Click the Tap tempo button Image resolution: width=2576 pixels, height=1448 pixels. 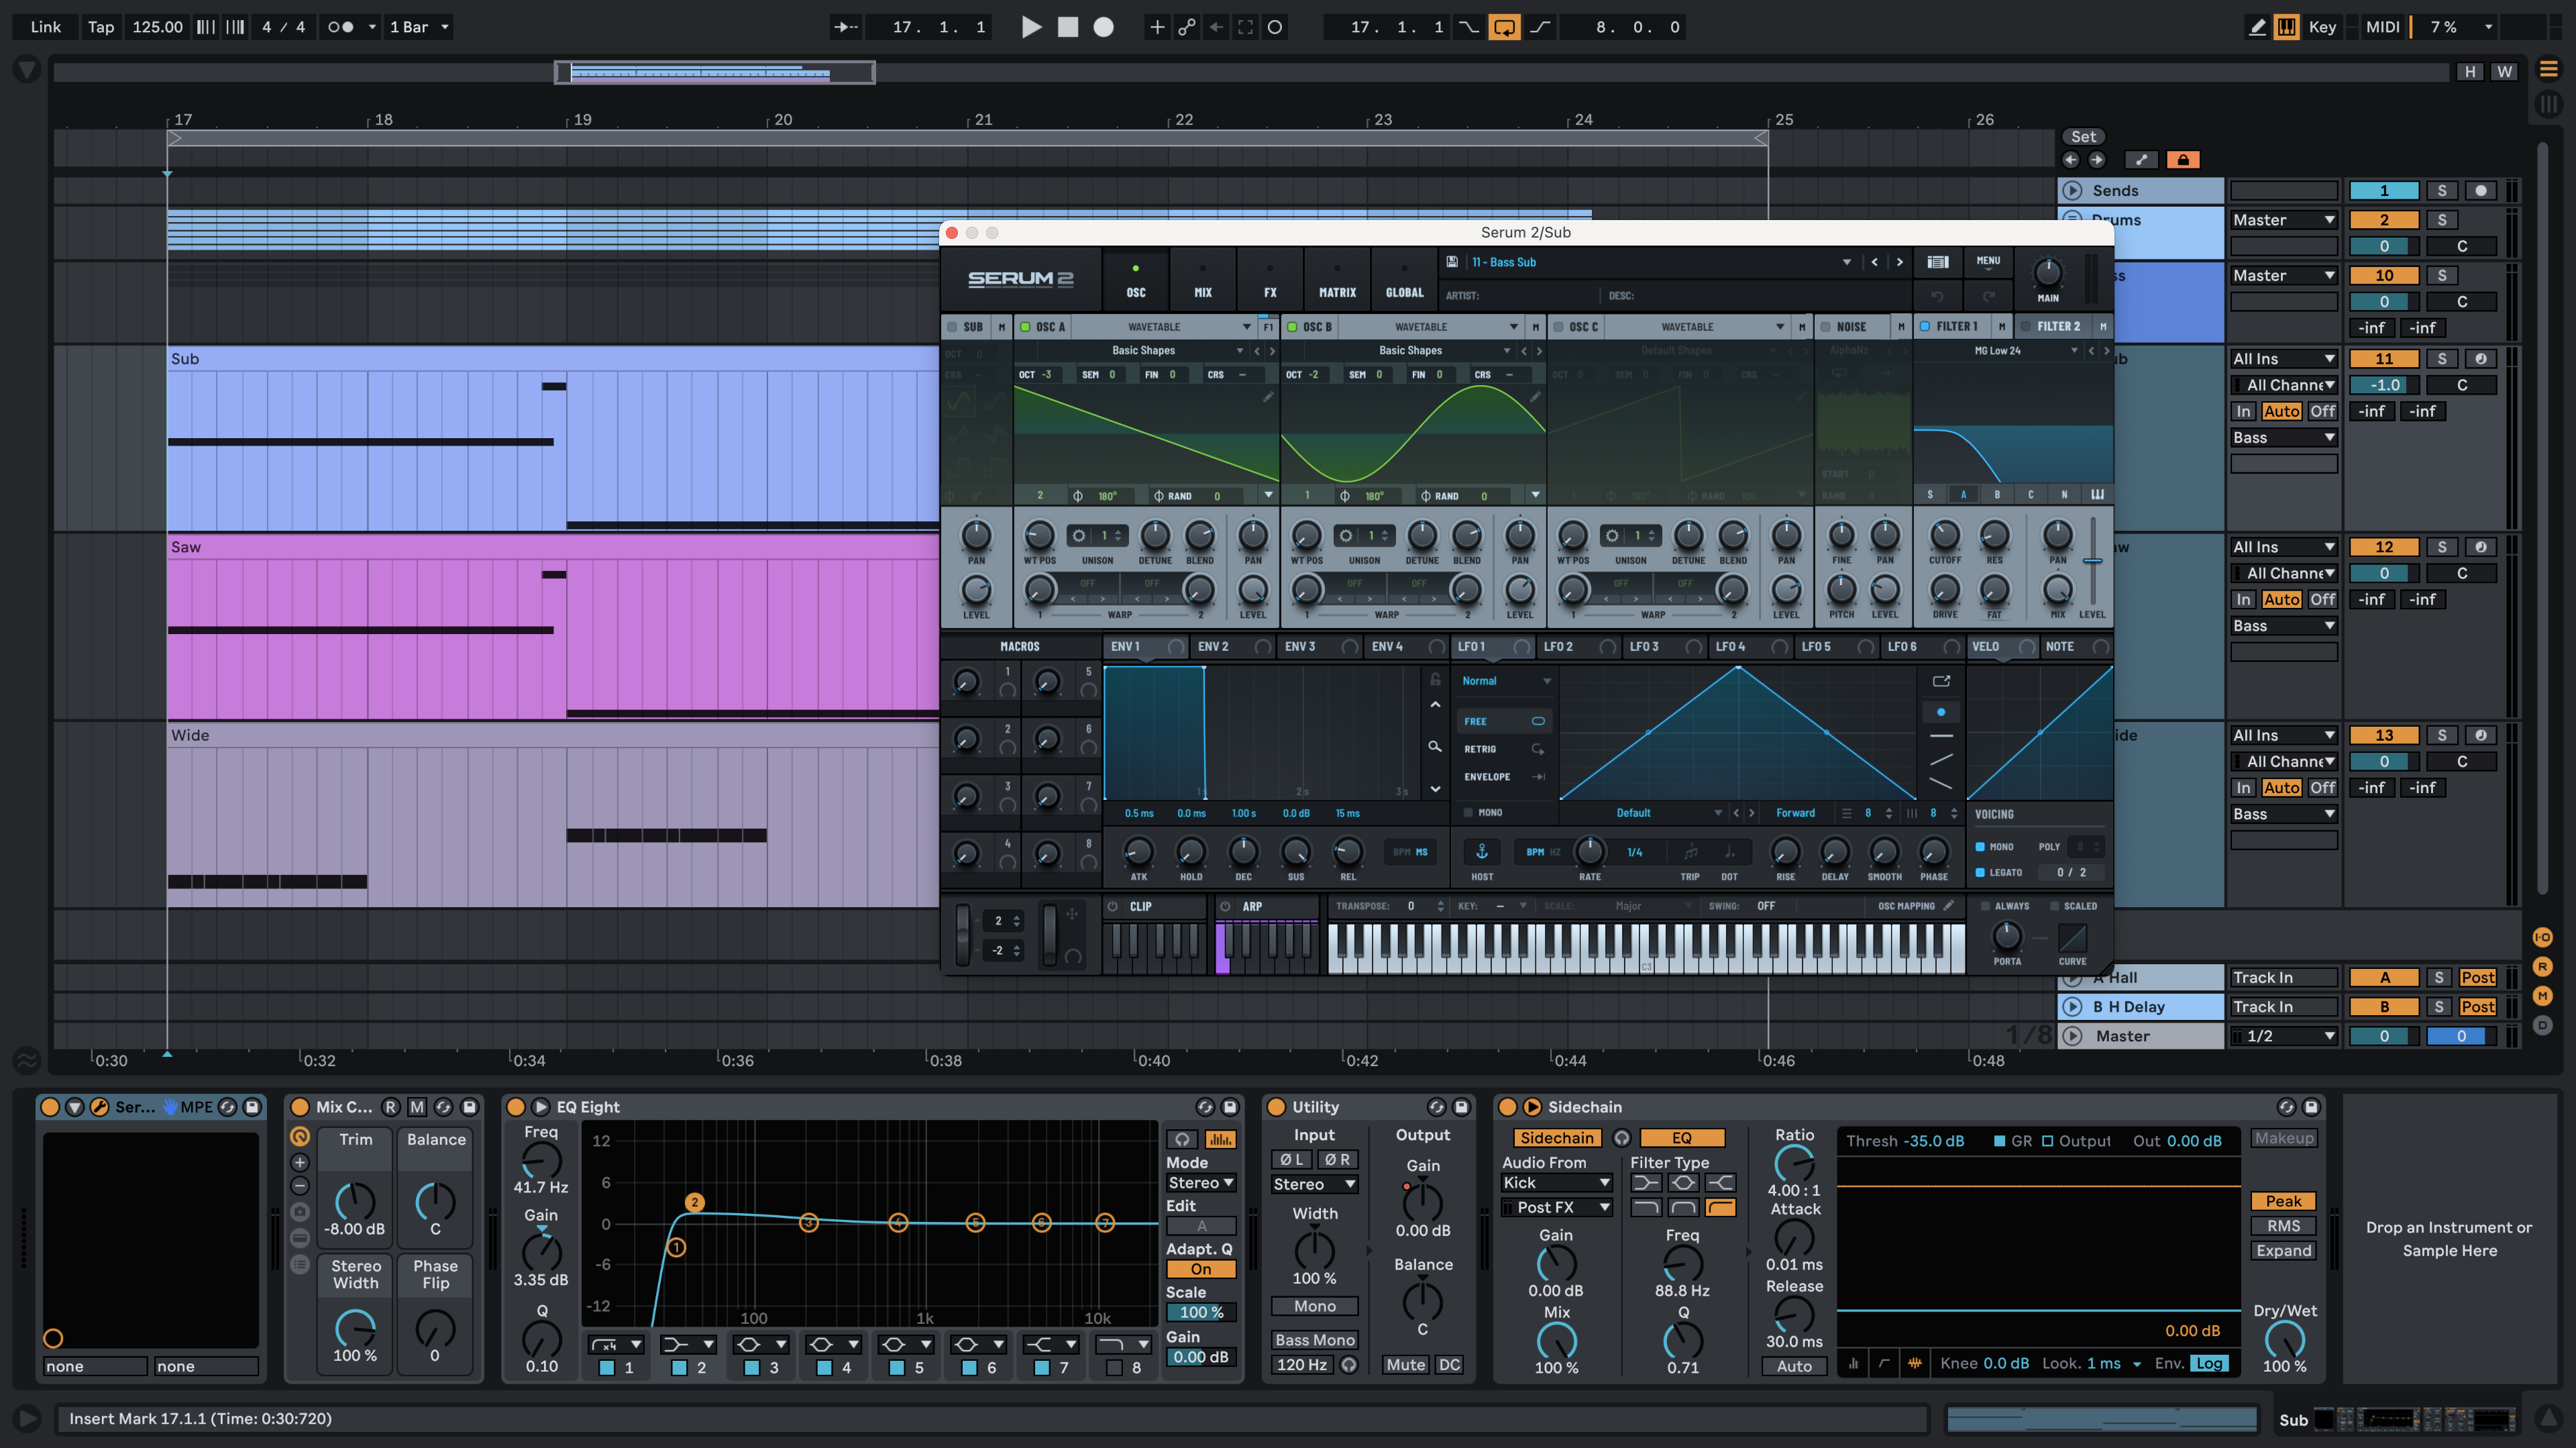pyautogui.click(x=100, y=27)
